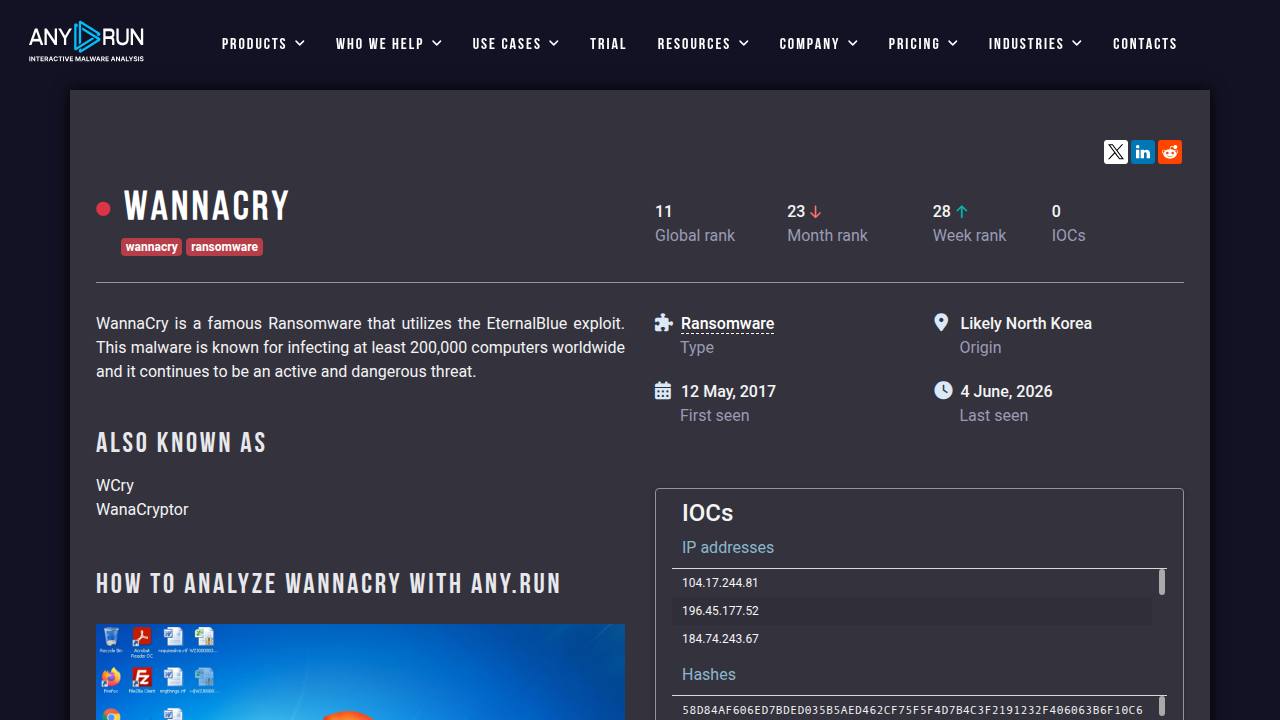Open the Company dropdown
The height and width of the screenshot is (720, 1280).
pos(819,44)
